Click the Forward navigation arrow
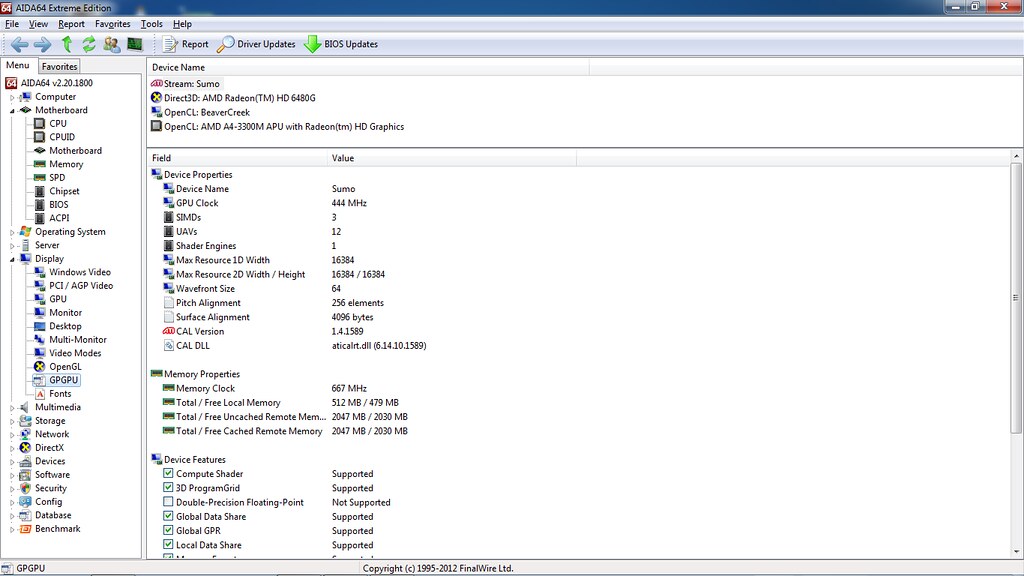 (42, 44)
